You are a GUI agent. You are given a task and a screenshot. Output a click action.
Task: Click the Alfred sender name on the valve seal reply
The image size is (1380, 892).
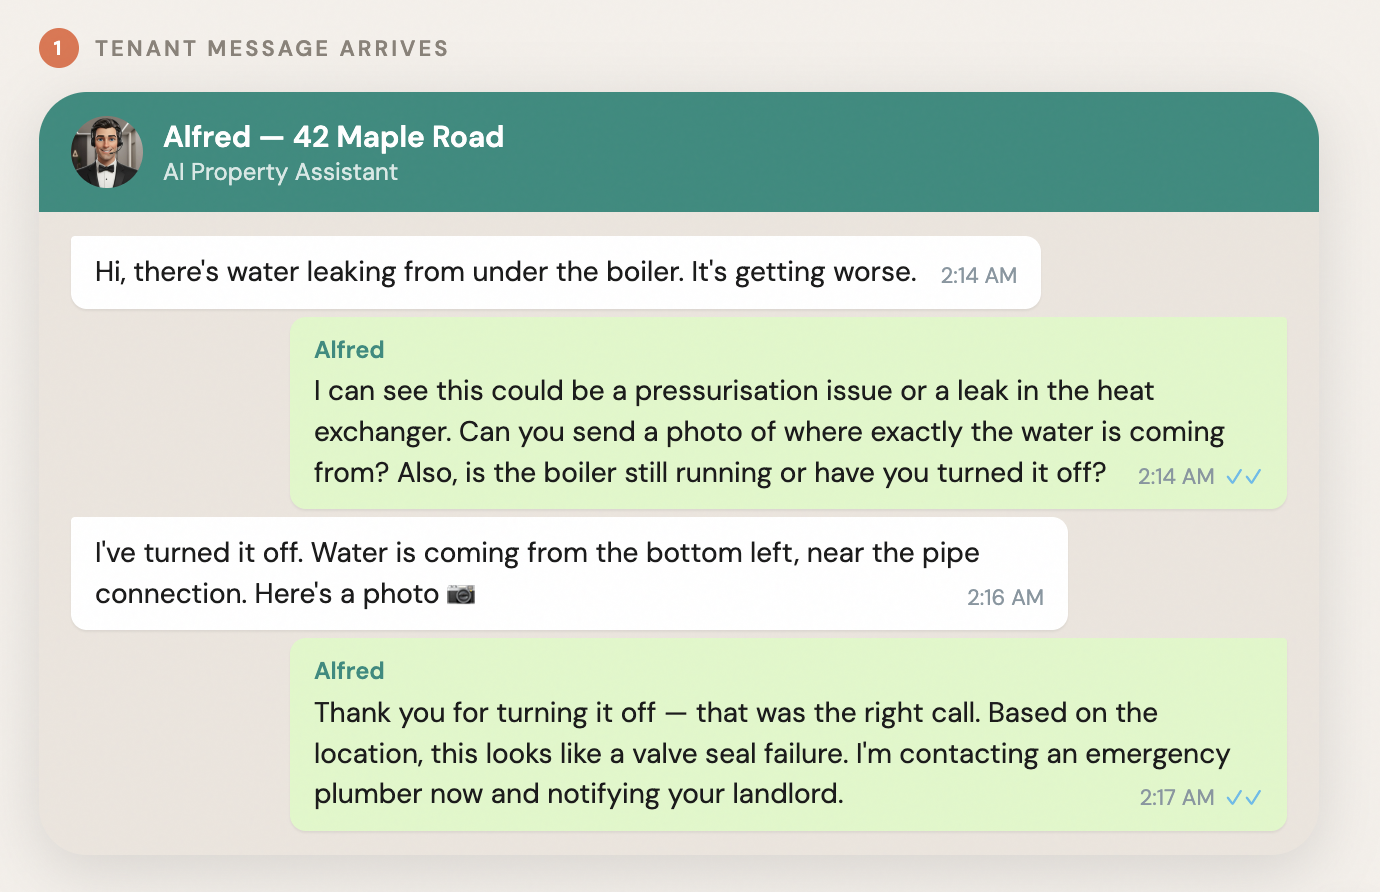(349, 671)
